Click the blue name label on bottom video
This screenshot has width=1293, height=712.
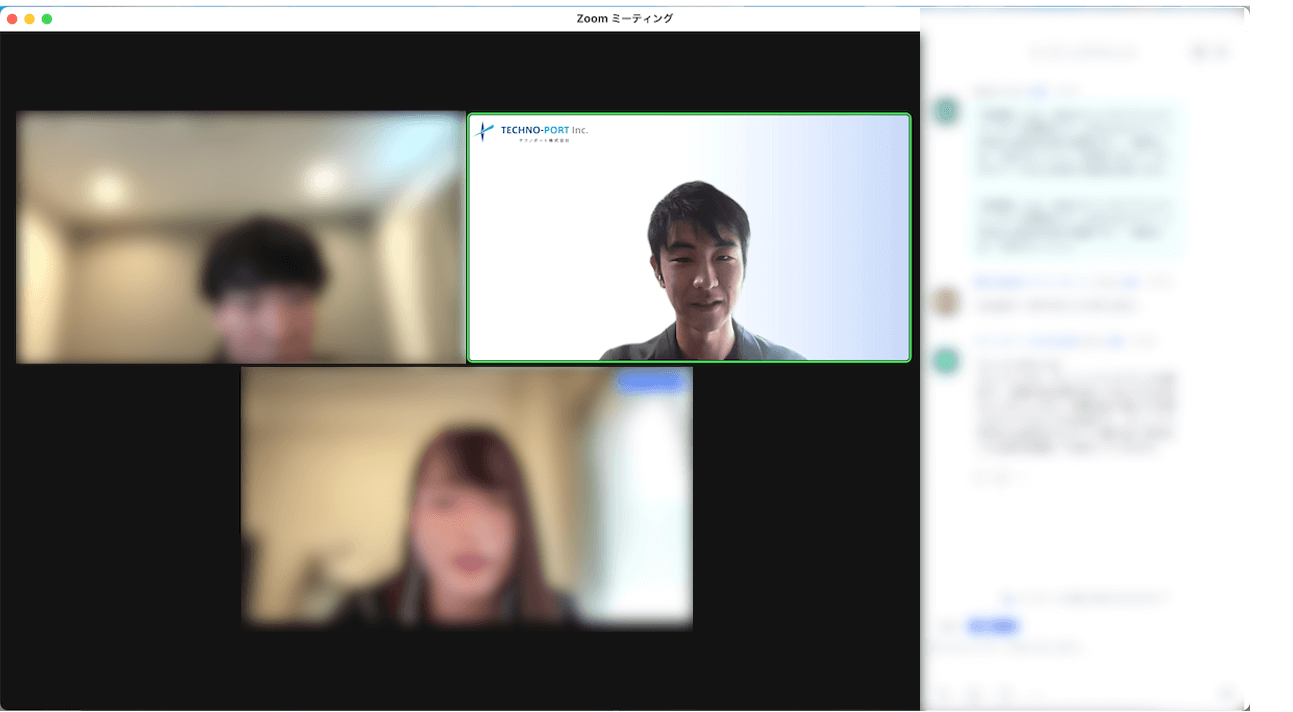point(650,382)
